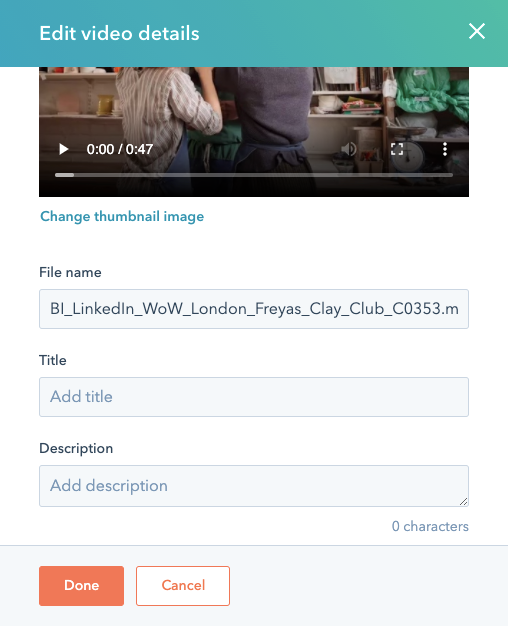Mute the video volume speaker icon
This screenshot has height=626, width=508.
pos(349,149)
